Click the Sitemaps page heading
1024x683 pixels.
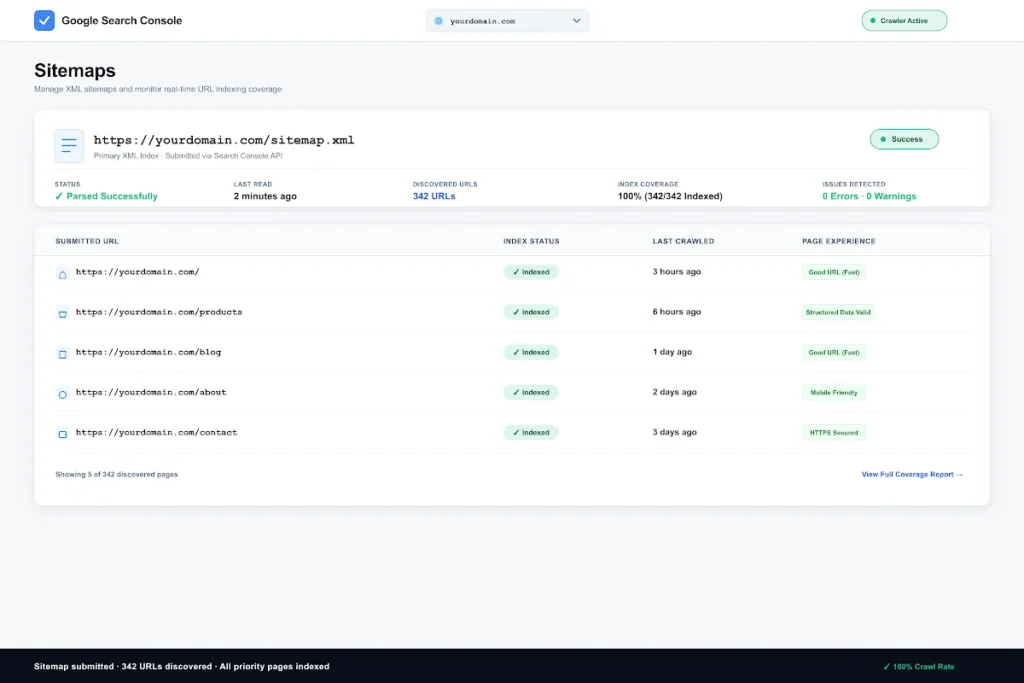pos(74,71)
